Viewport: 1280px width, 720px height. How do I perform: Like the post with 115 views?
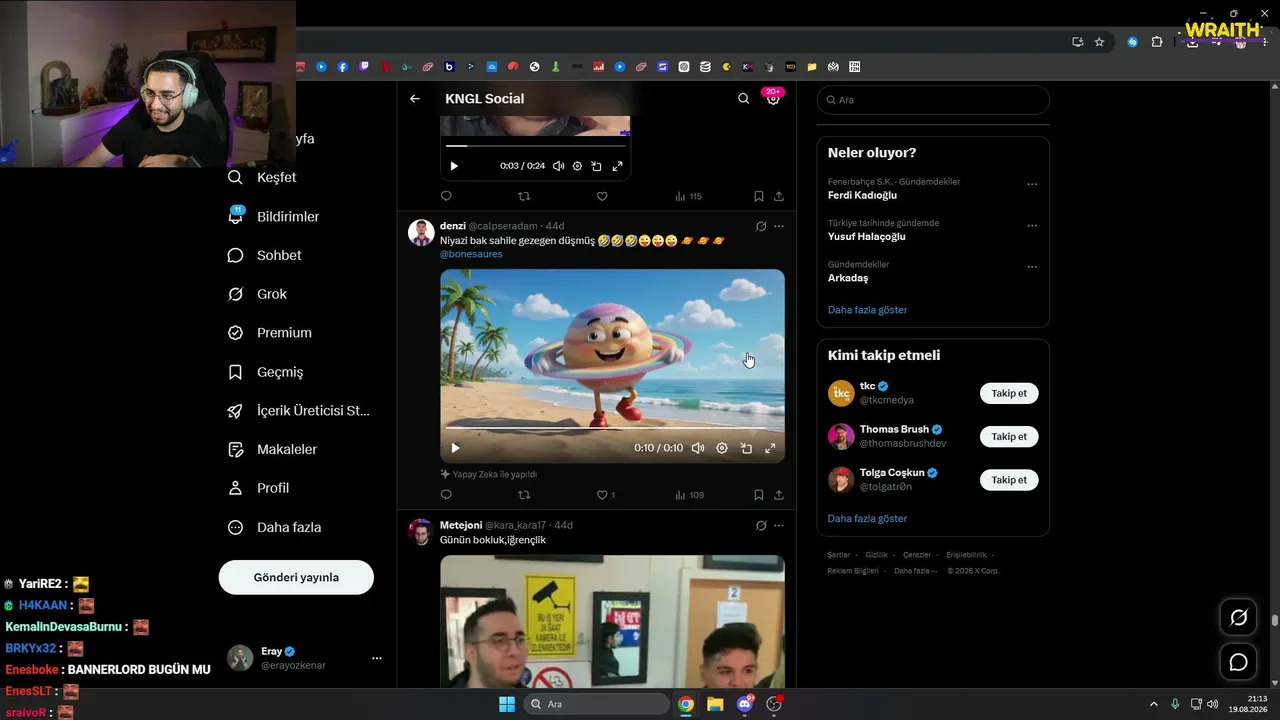pyautogui.click(x=602, y=196)
